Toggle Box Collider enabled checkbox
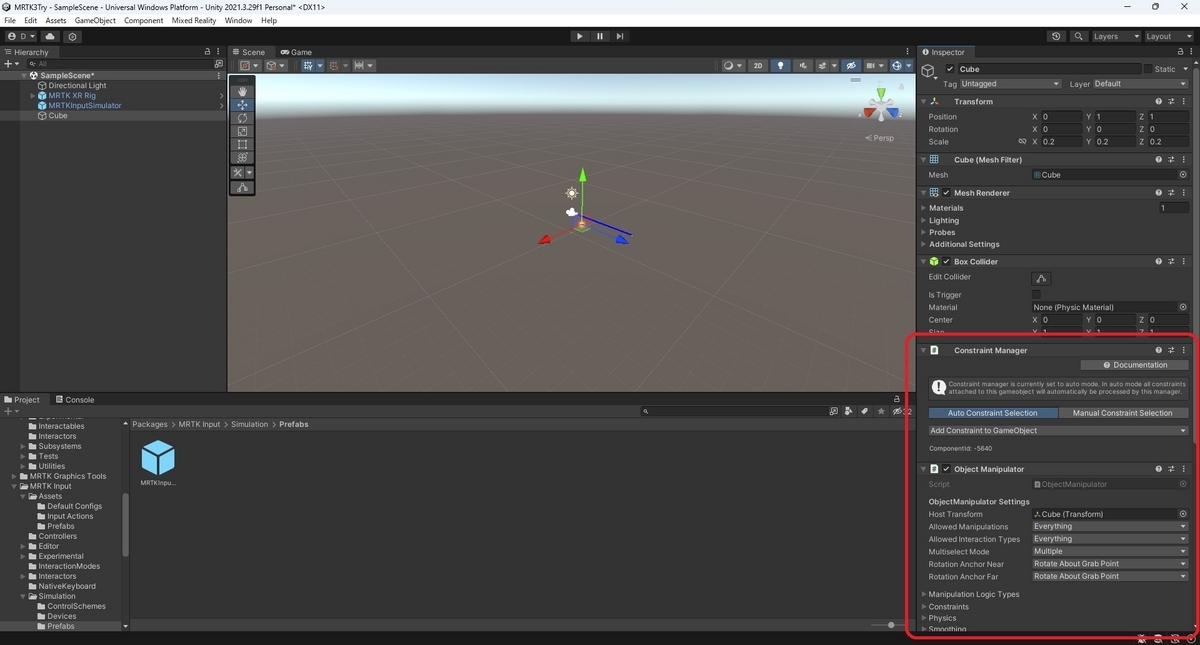Screen dimensions: 1200x645 point(946,262)
